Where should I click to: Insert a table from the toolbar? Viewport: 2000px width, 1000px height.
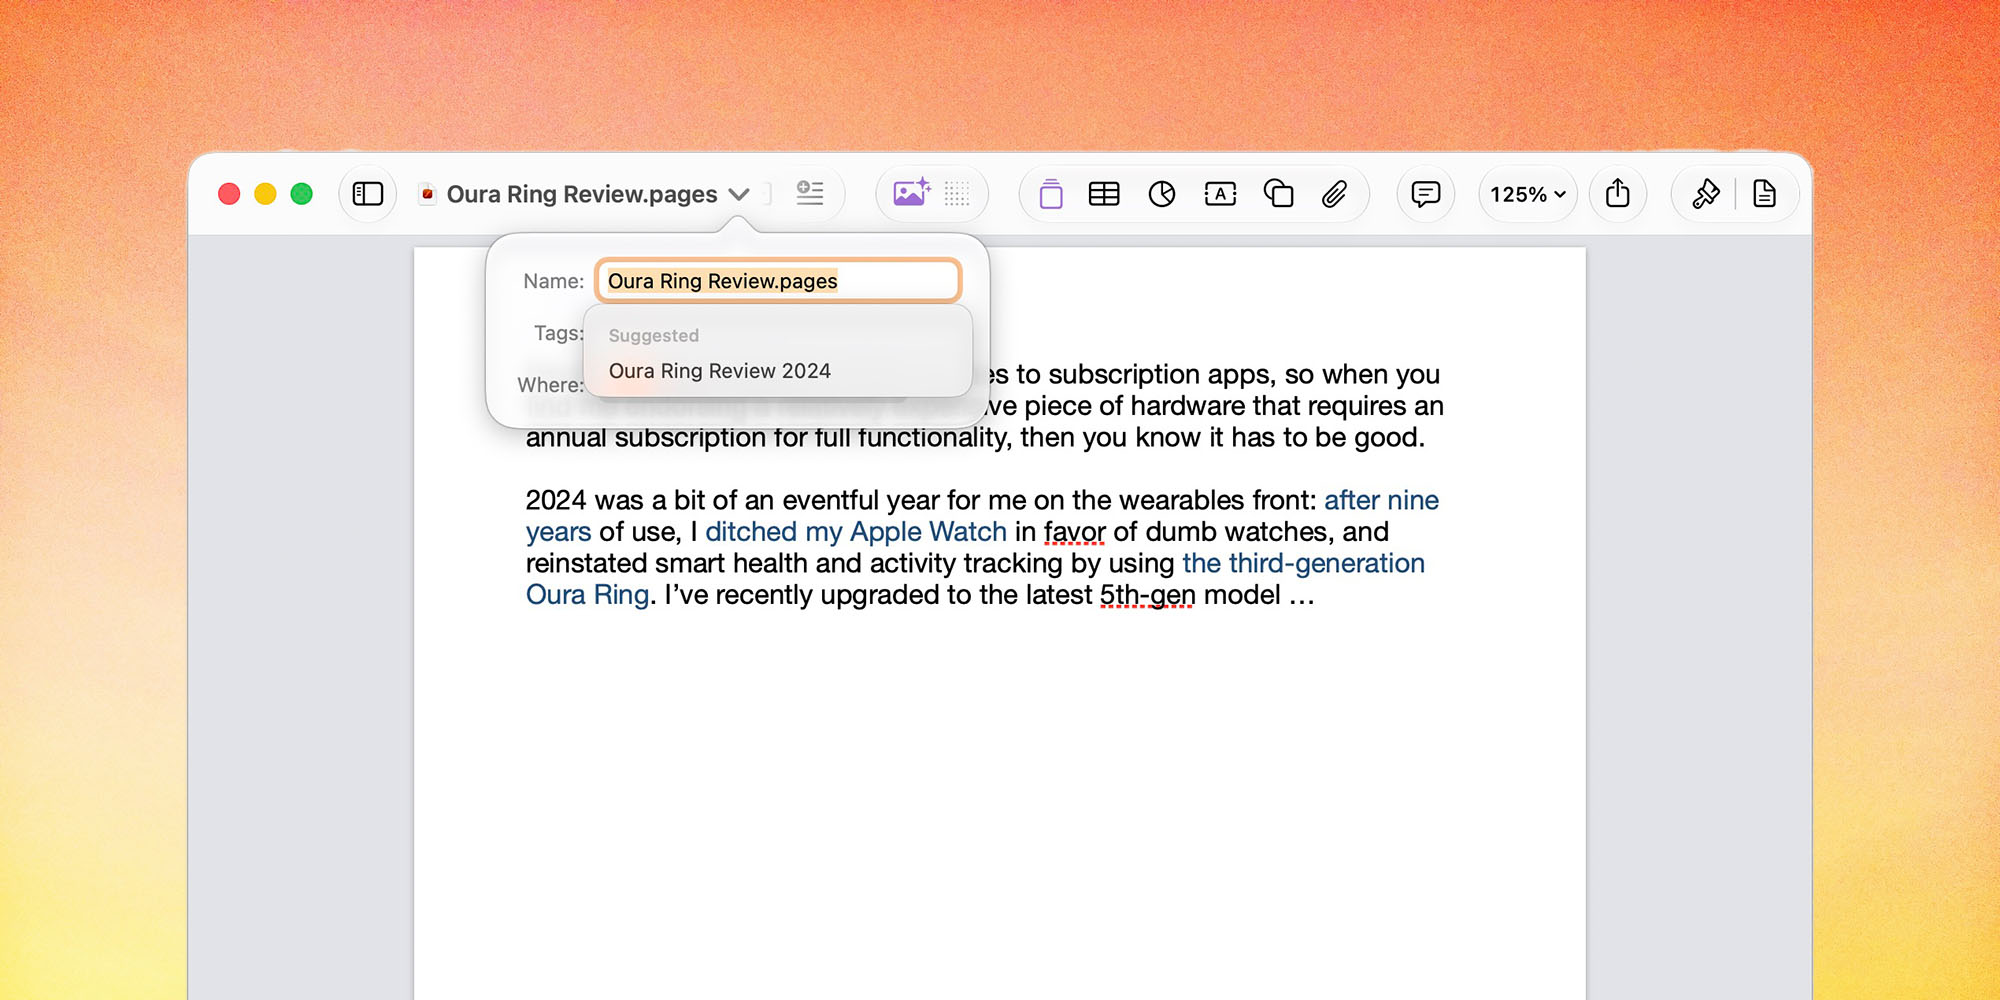(1104, 194)
